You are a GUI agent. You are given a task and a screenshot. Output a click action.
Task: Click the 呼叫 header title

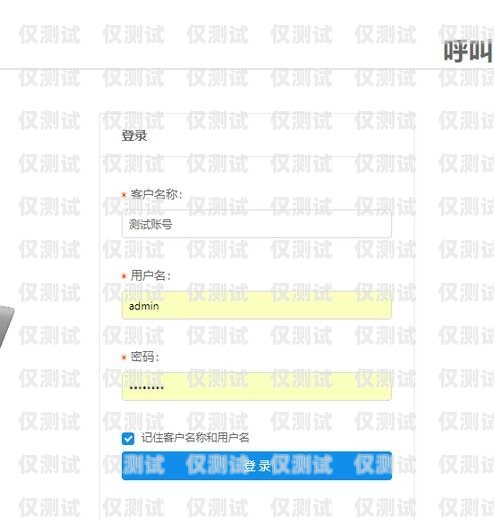[x=468, y=51]
